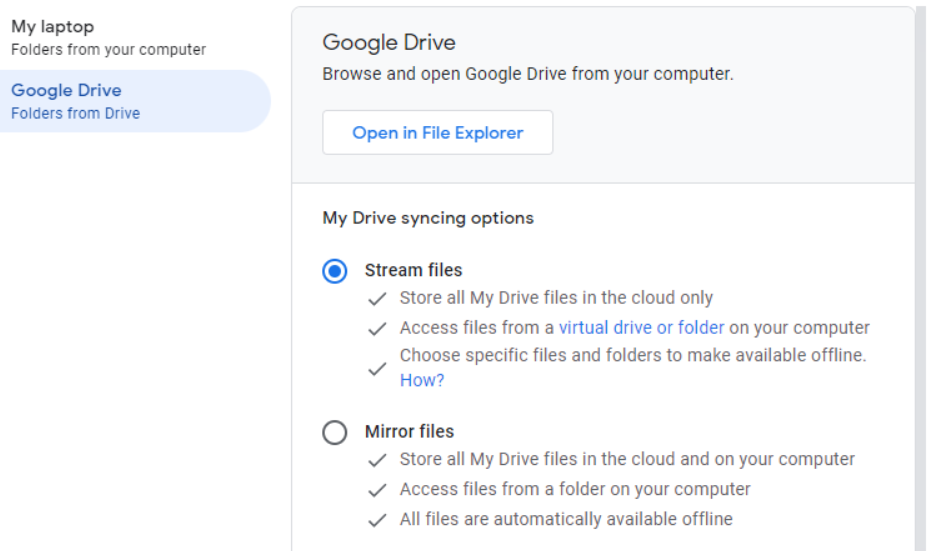The image size is (938, 551).
Task: Click checkmark beside 'All files are automatically available offline'
Action: point(377,520)
